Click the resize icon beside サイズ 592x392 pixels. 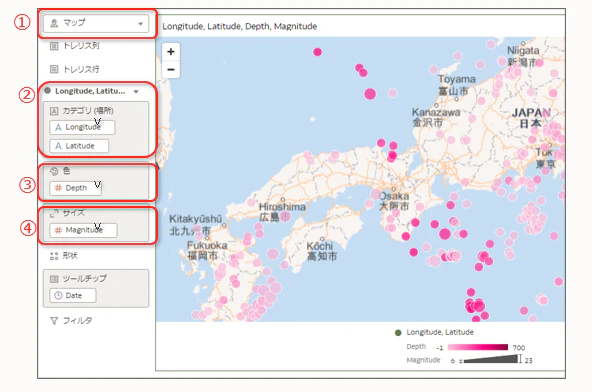tap(54, 213)
